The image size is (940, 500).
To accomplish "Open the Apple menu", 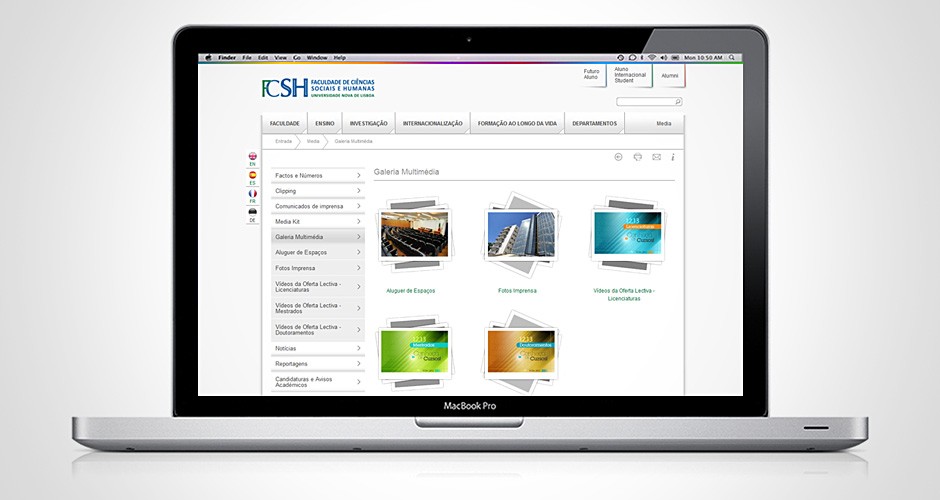I will [209, 58].
